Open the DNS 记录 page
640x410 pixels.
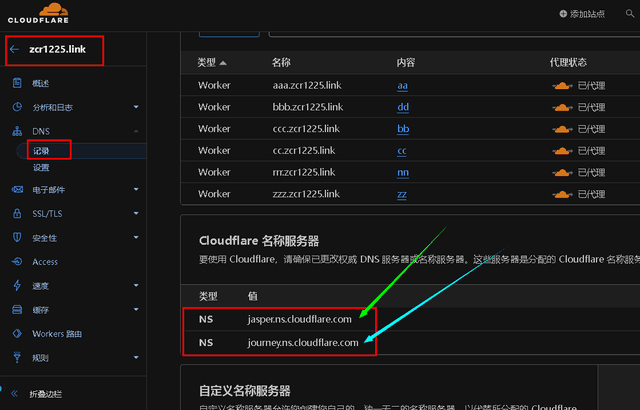point(41,151)
